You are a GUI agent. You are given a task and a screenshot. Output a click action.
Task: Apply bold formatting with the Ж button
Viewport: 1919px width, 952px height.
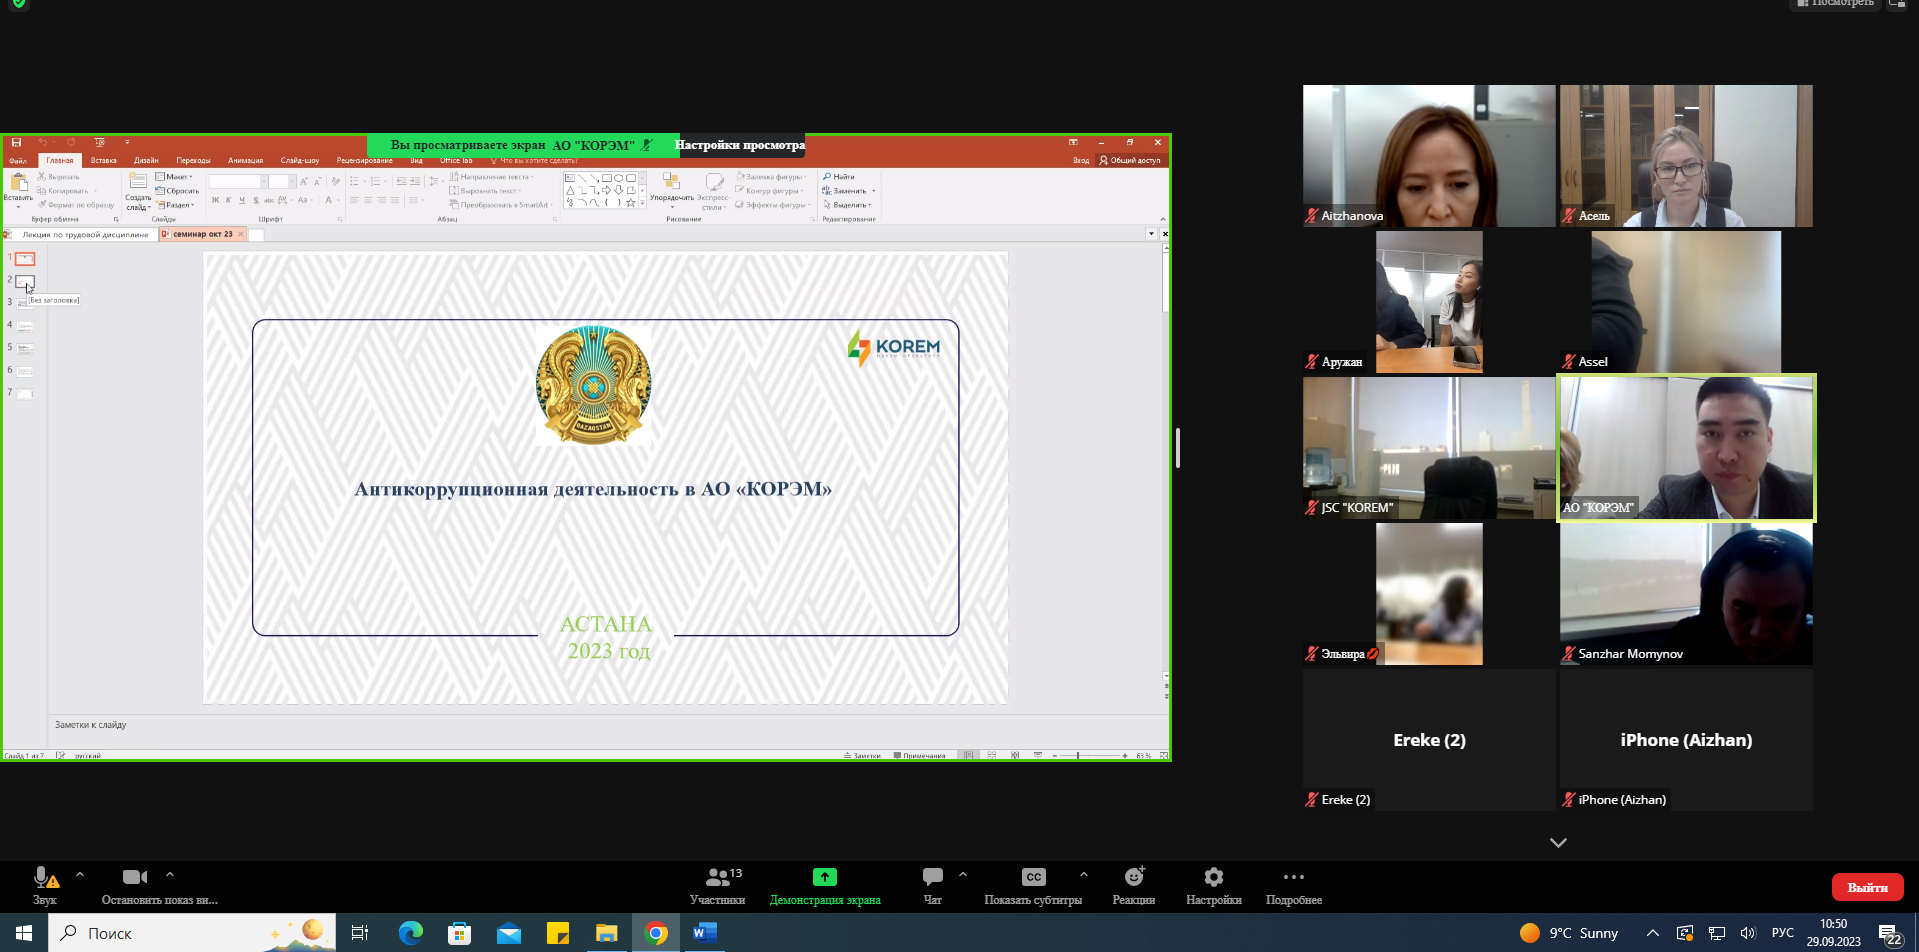pos(215,200)
